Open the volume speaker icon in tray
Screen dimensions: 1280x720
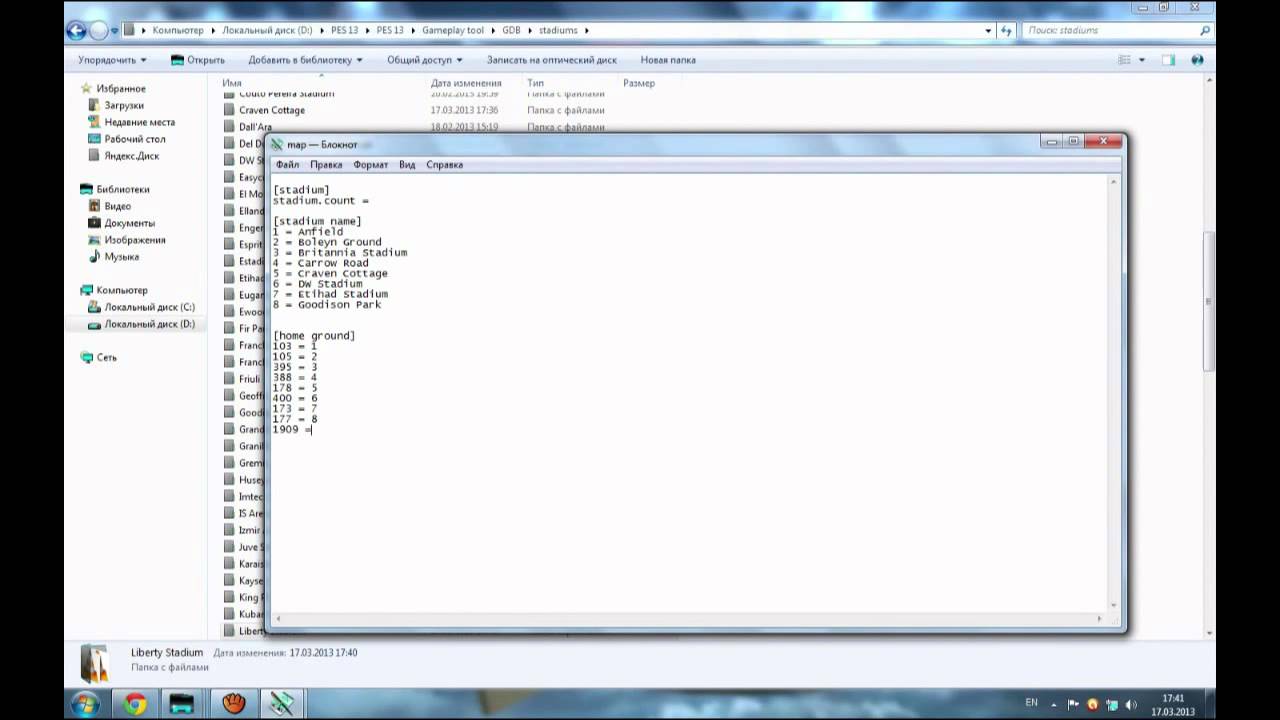pyautogui.click(x=1129, y=704)
